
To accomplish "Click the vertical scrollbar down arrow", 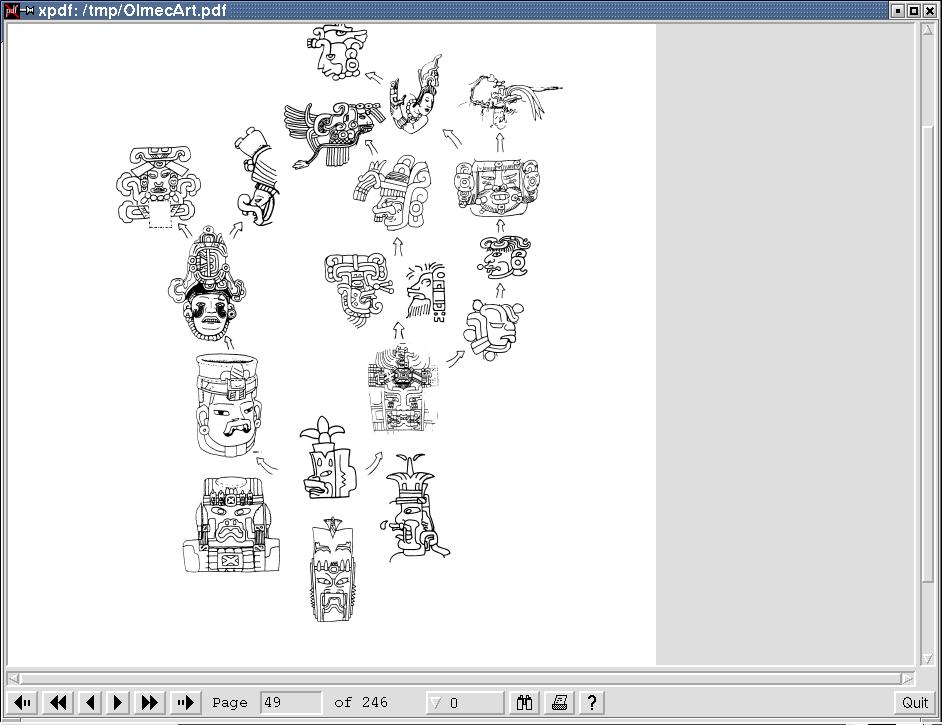I will tap(928, 659).
